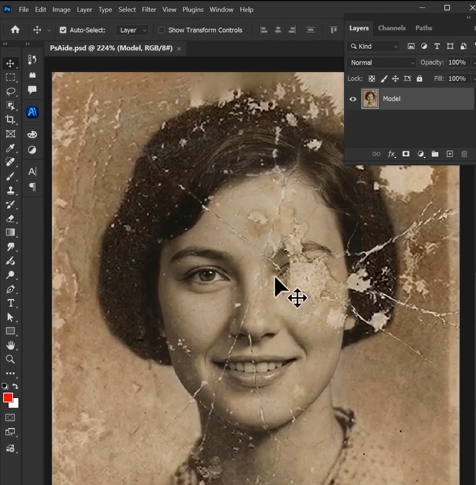Image resolution: width=476 pixels, height=485 pixels.
Task: Select the Horizontal Type tool
Action: click(10, 303)
